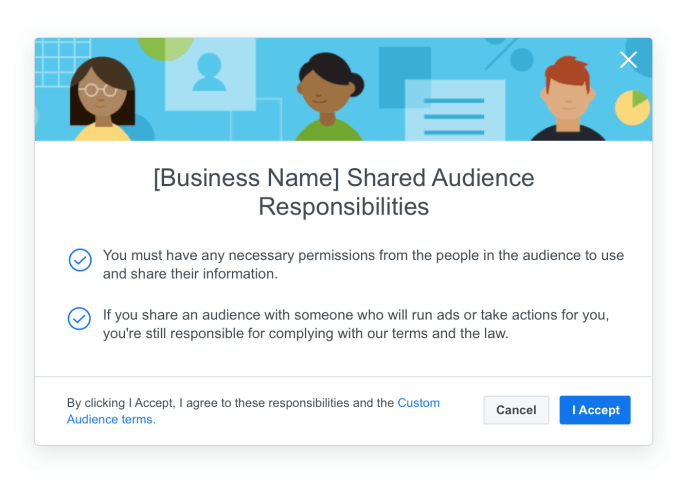The height and width of the screenshot is (482, 680).
Task: Click the percent symbol in the banner
Action: point(500,51)
